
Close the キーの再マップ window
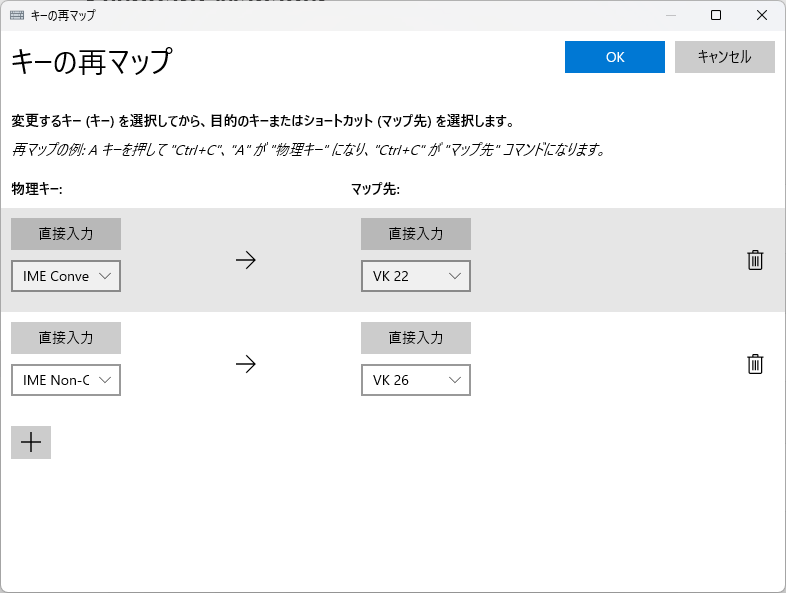pos(762,15)
